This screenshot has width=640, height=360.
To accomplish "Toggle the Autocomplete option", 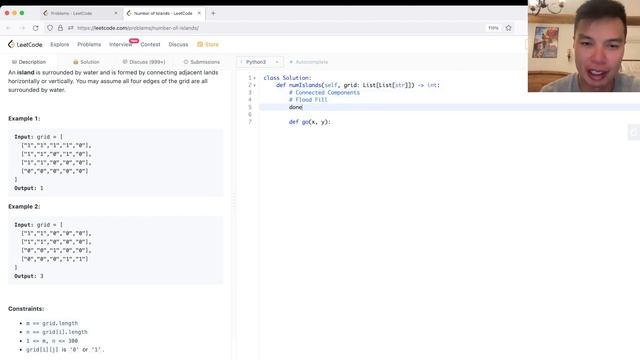I will coord(309,62).
